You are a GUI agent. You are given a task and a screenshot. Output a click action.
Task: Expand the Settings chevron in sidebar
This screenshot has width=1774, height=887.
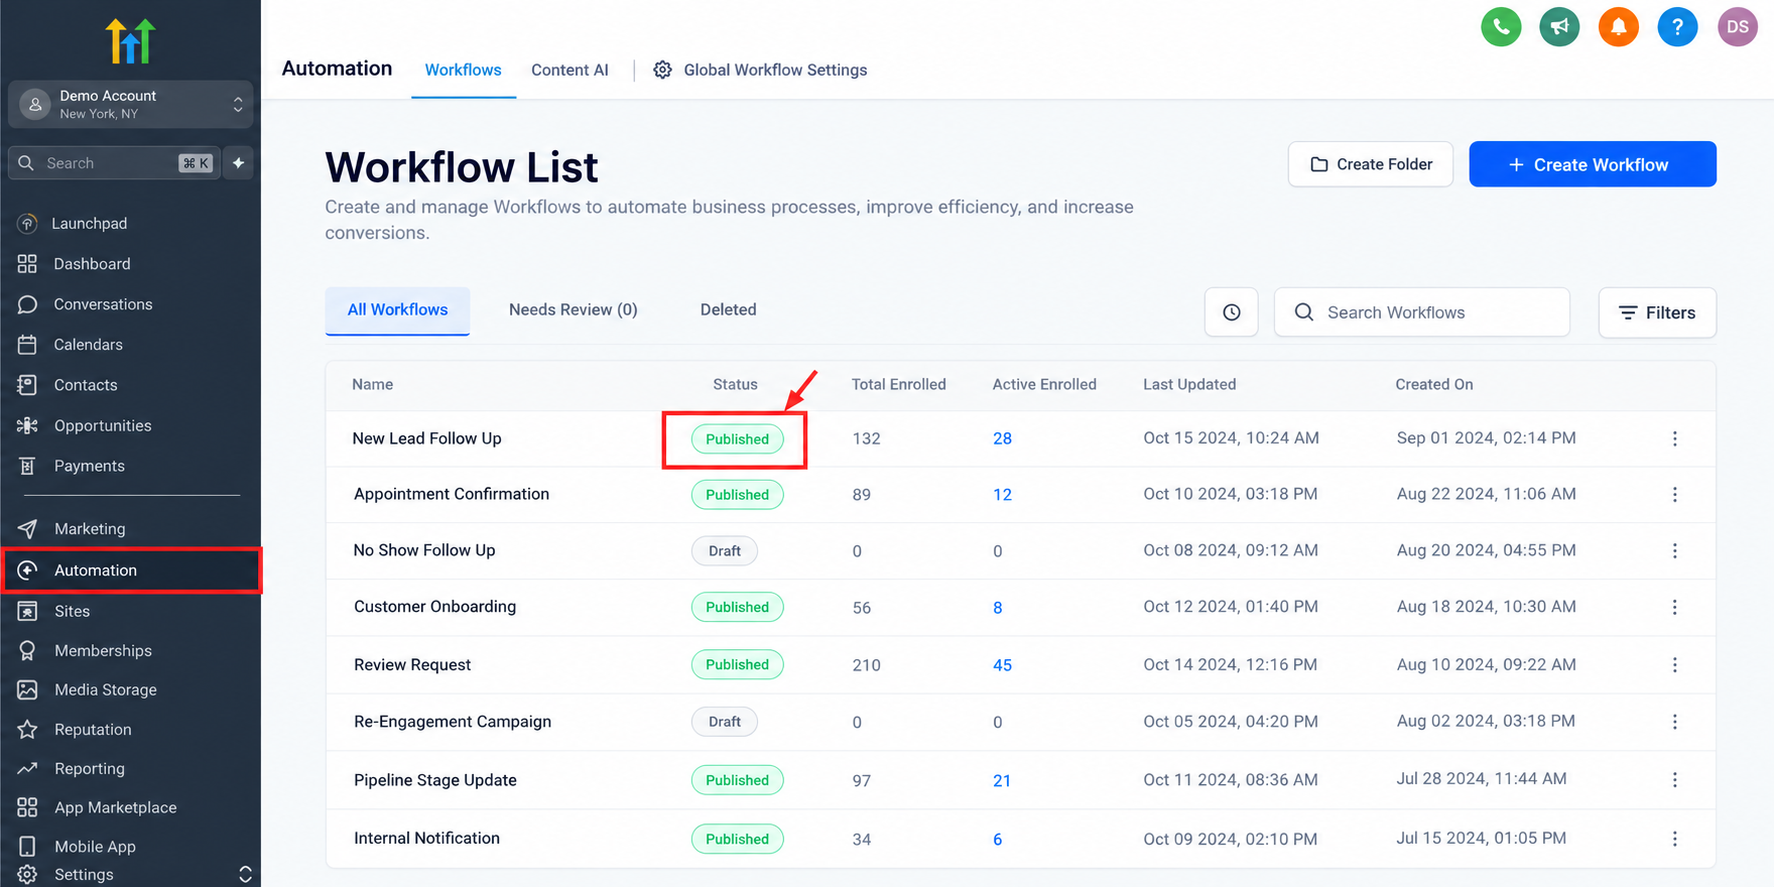[x=245, y=875]
